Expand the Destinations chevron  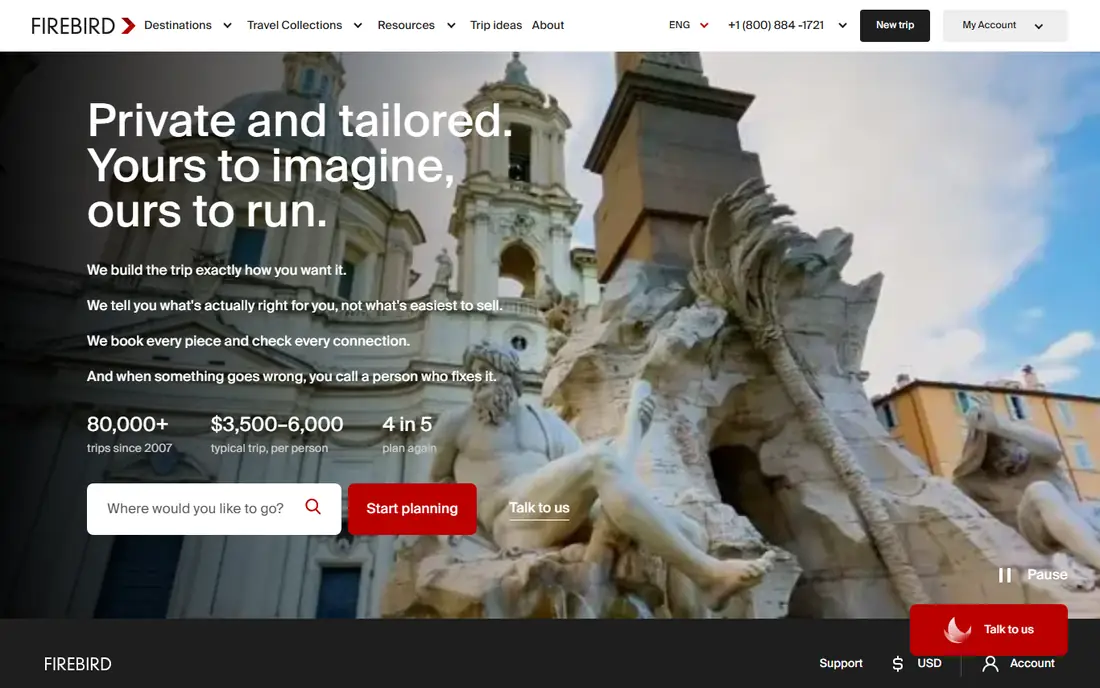coord(227,26)
